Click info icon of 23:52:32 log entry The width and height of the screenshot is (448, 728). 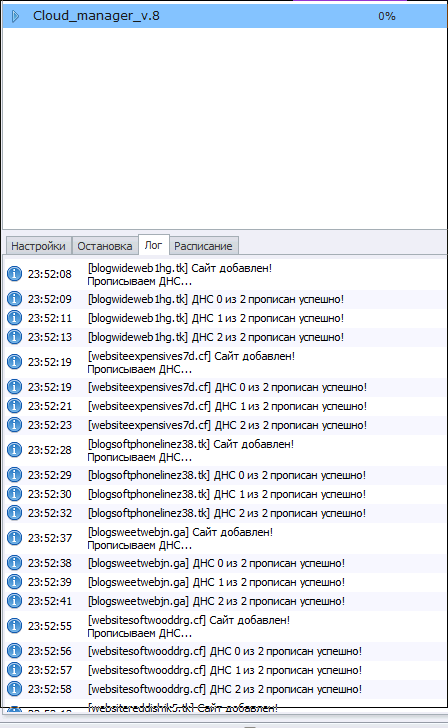(x=14, y=513)
